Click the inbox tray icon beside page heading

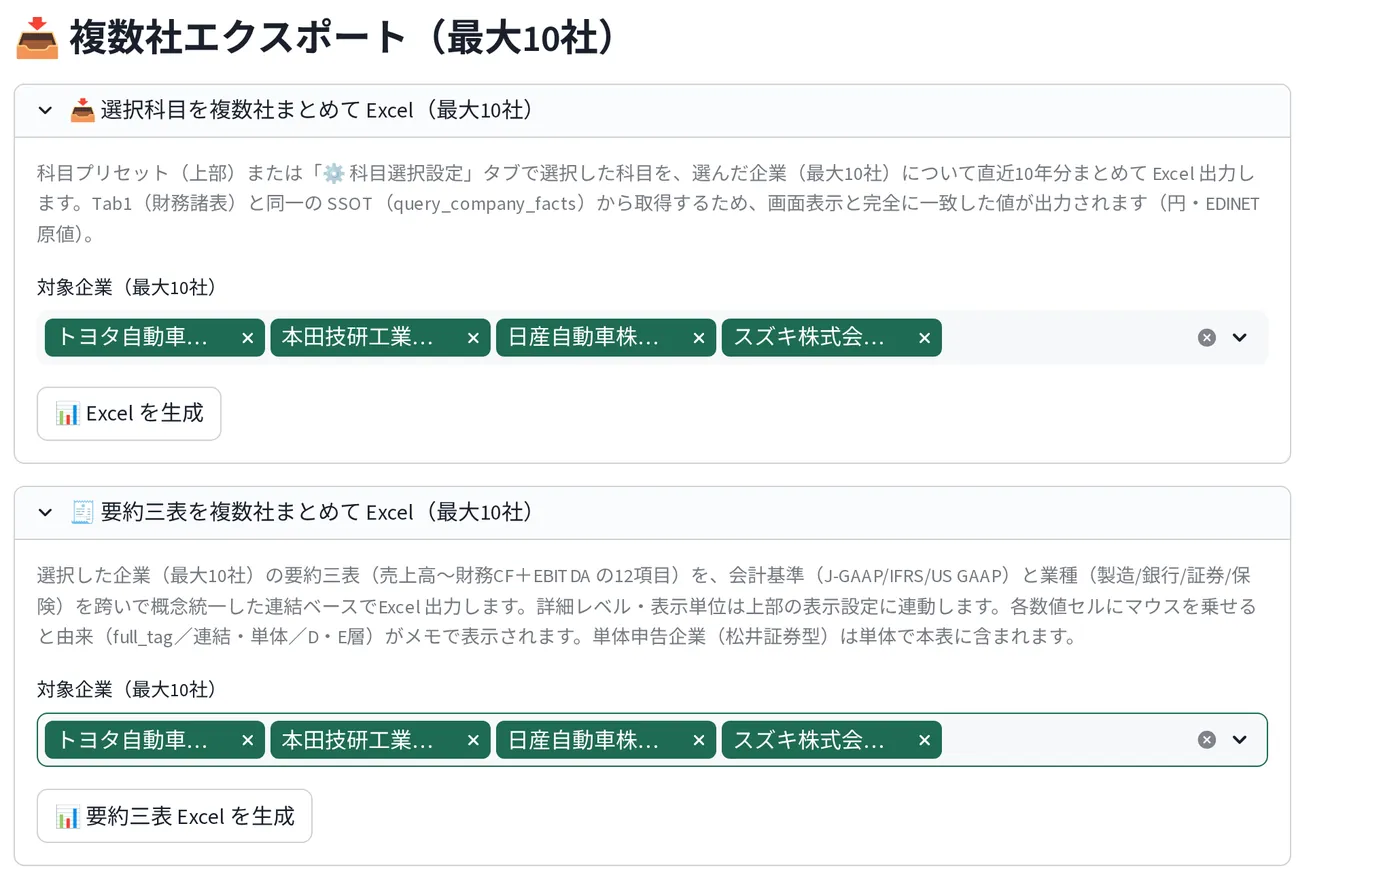tap(38, 38)
